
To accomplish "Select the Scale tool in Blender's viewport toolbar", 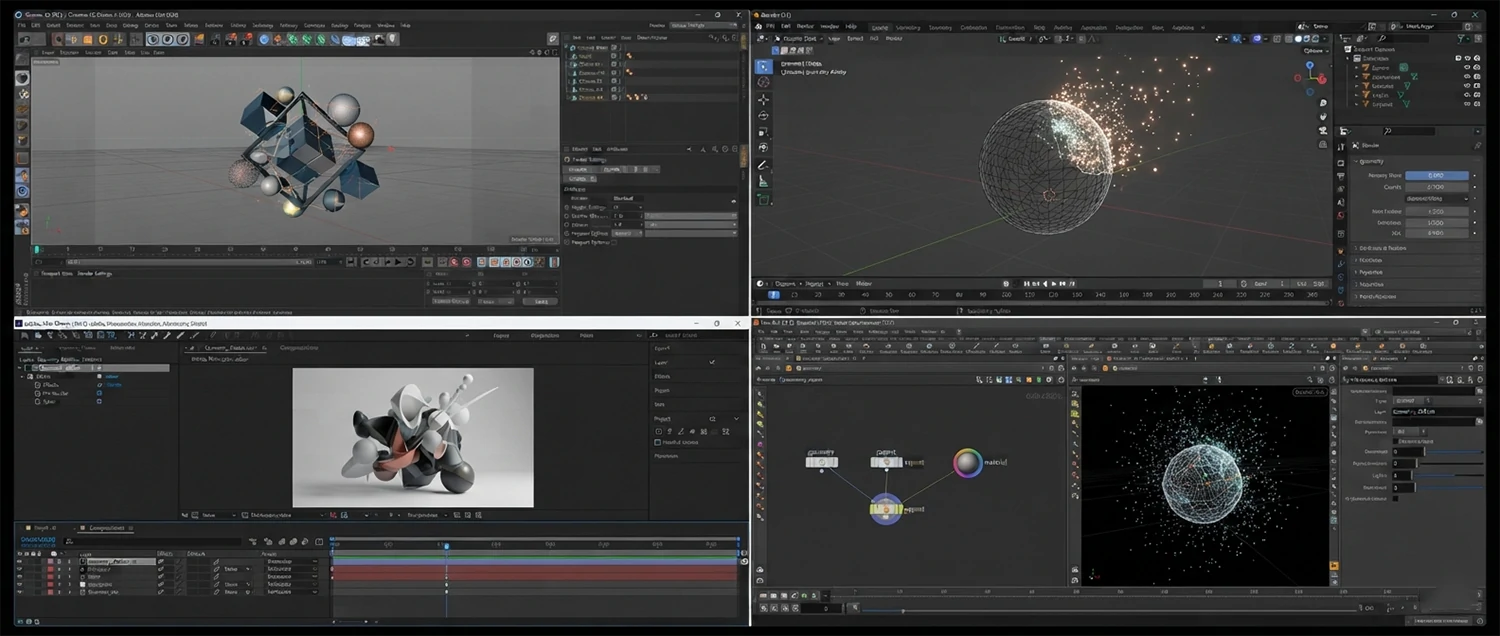I will click(x=763, y=133).
